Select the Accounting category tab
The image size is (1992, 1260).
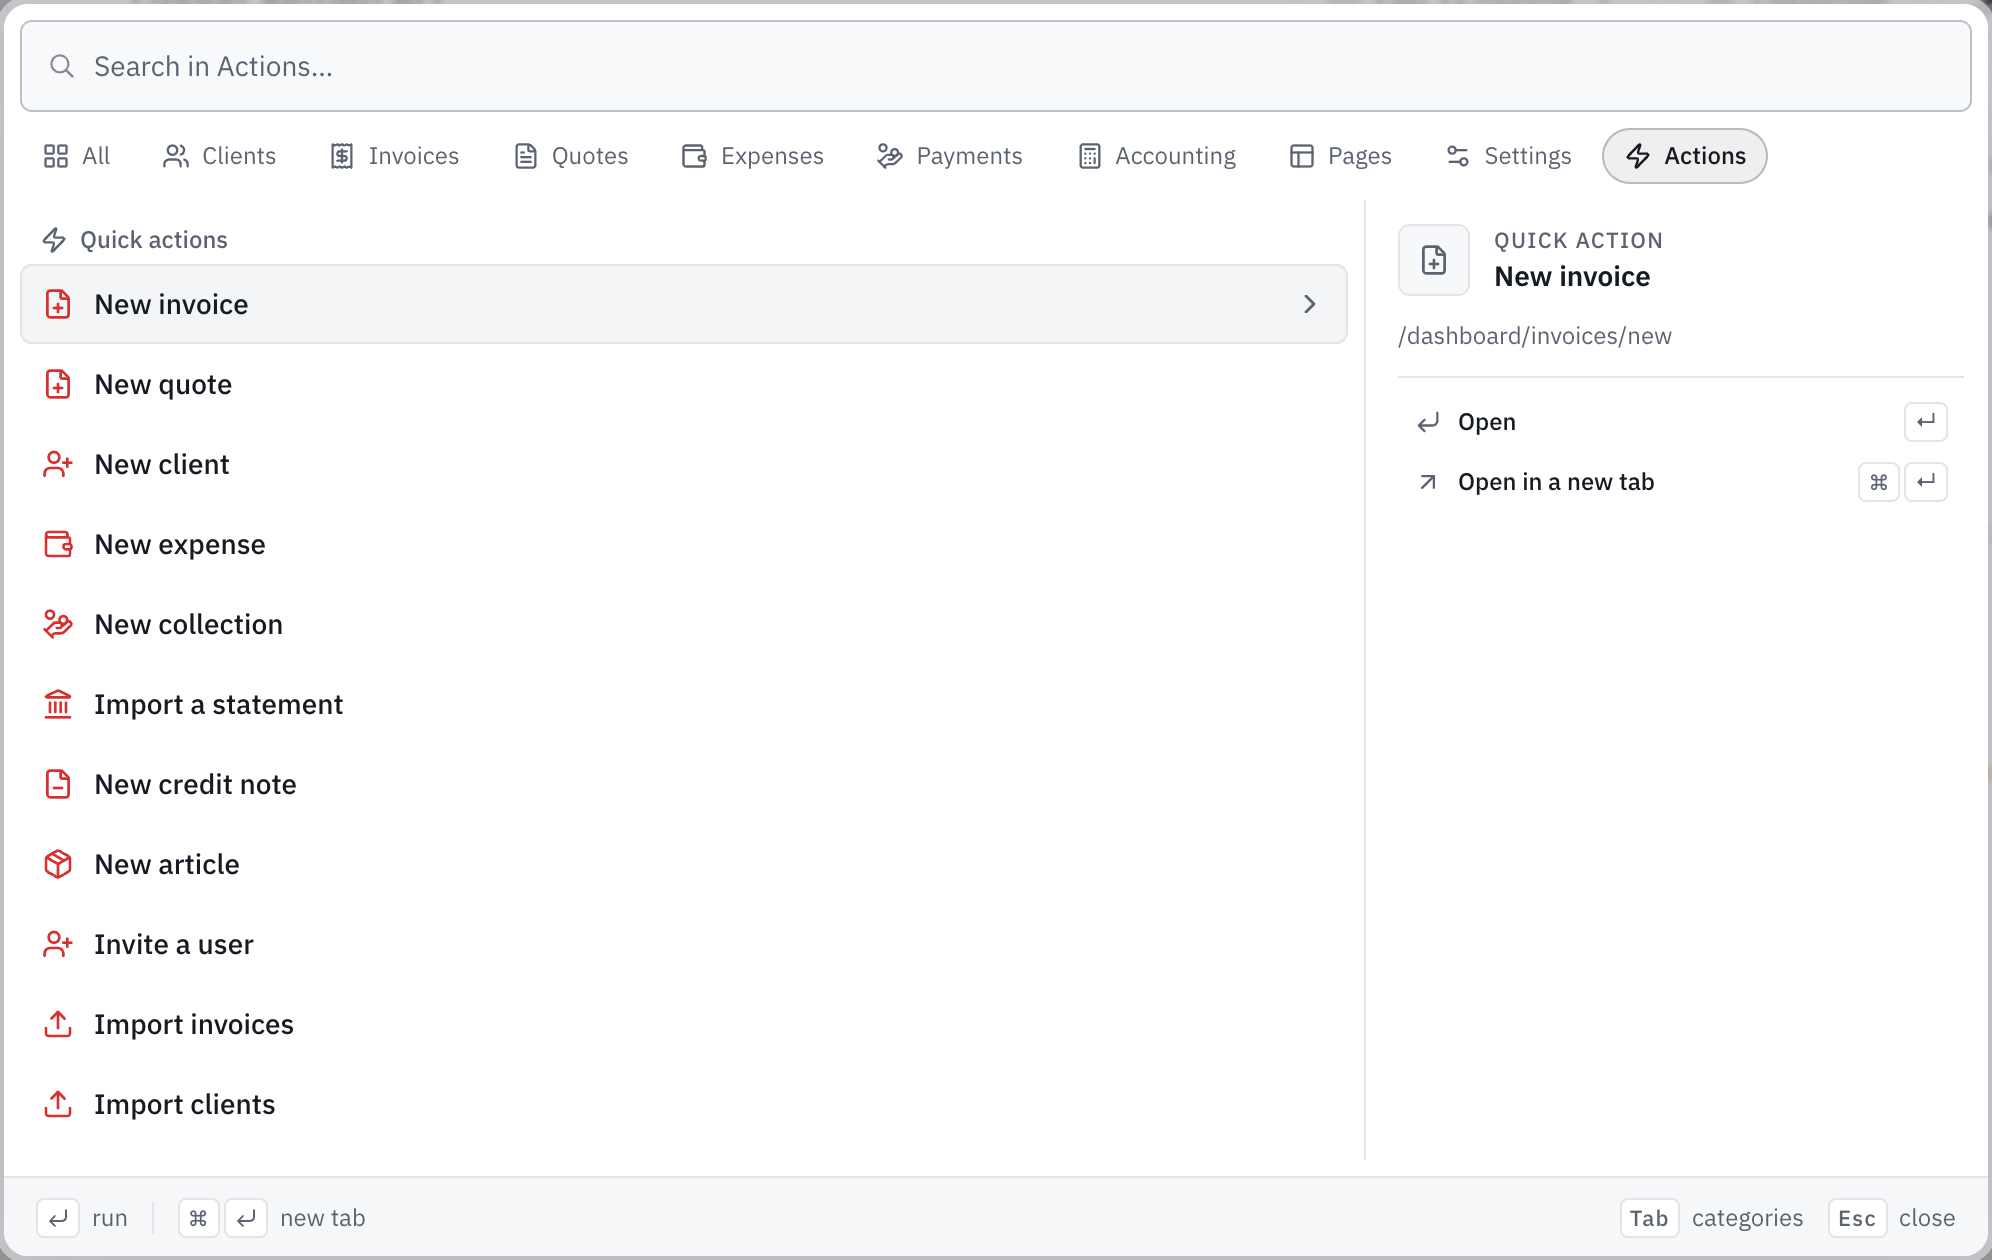pos(1157,156)
